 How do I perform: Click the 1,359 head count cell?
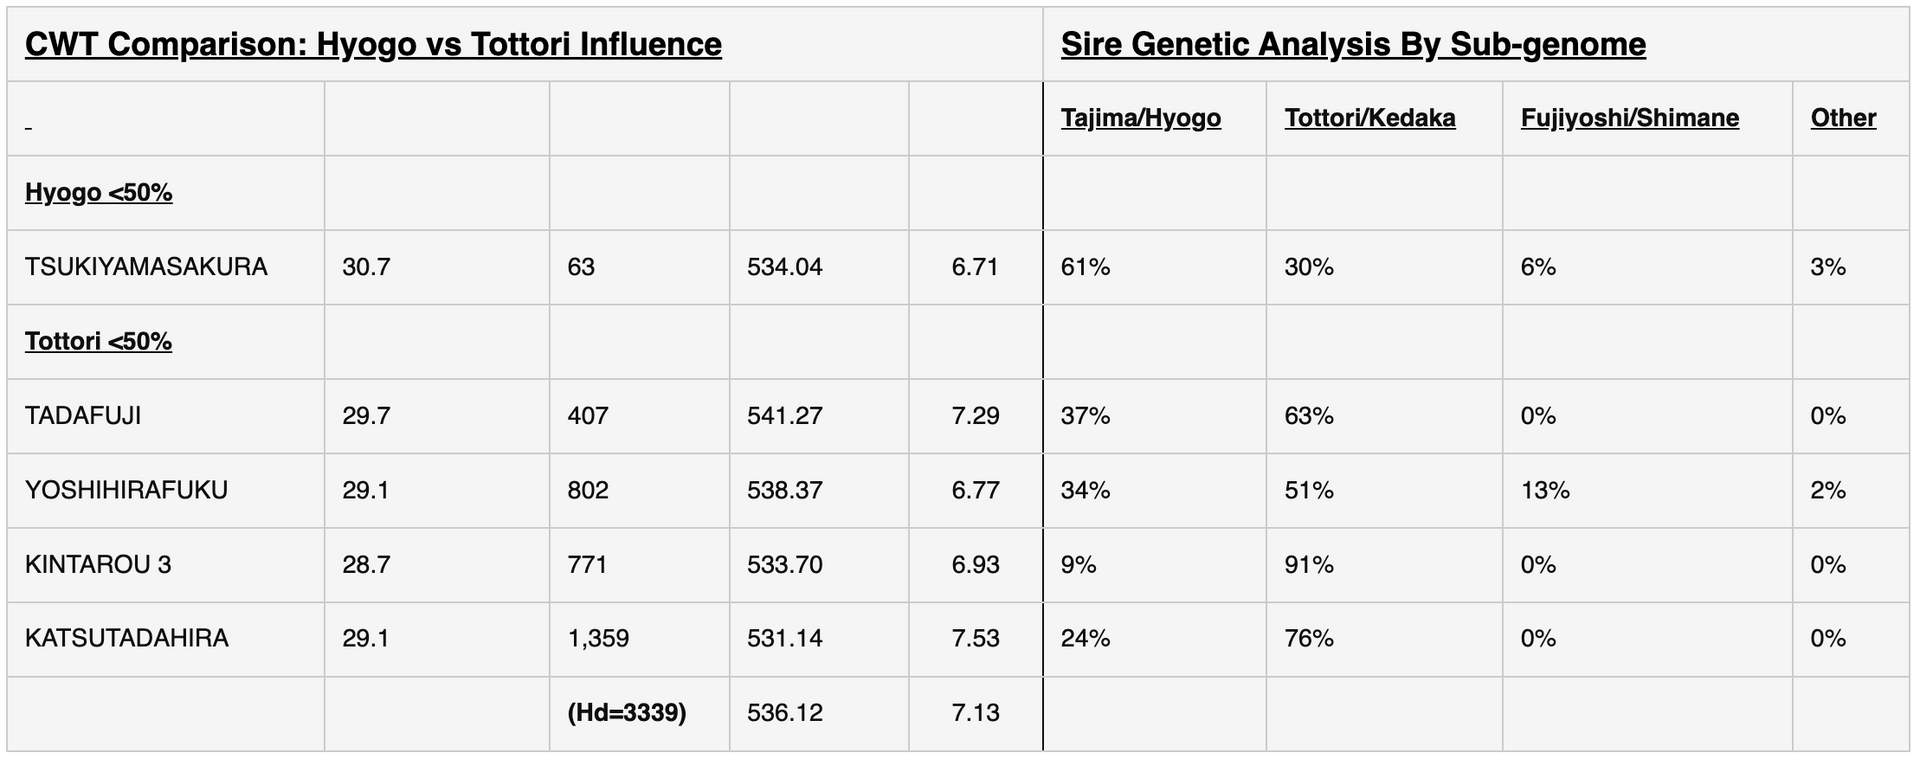pyautogui.click(x=598, y=638)
